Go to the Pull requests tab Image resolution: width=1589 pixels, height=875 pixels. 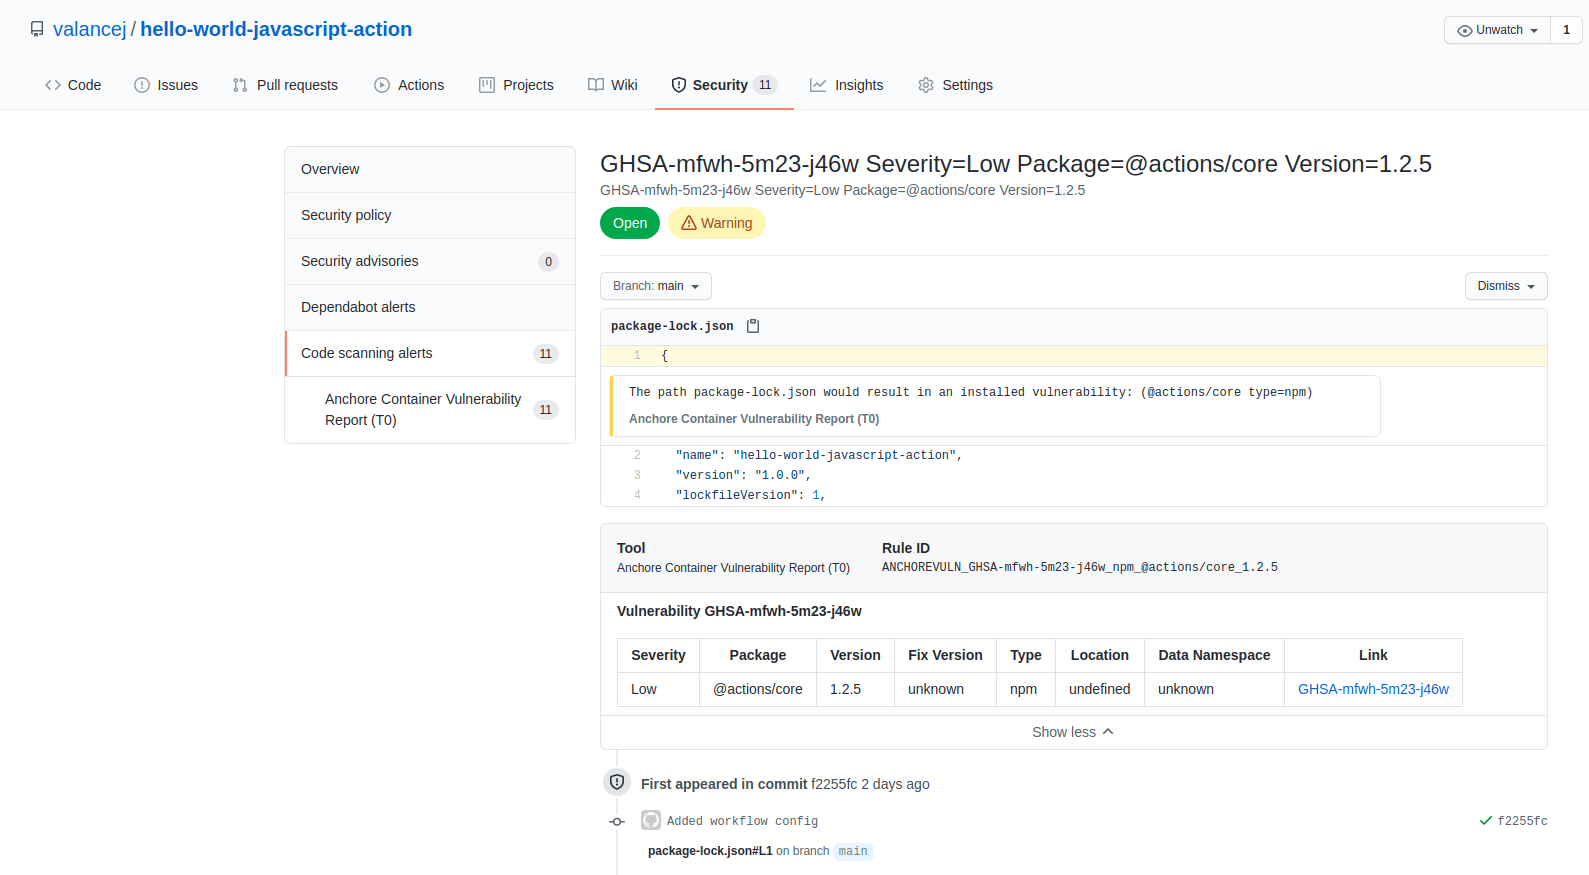pos(285,85)
